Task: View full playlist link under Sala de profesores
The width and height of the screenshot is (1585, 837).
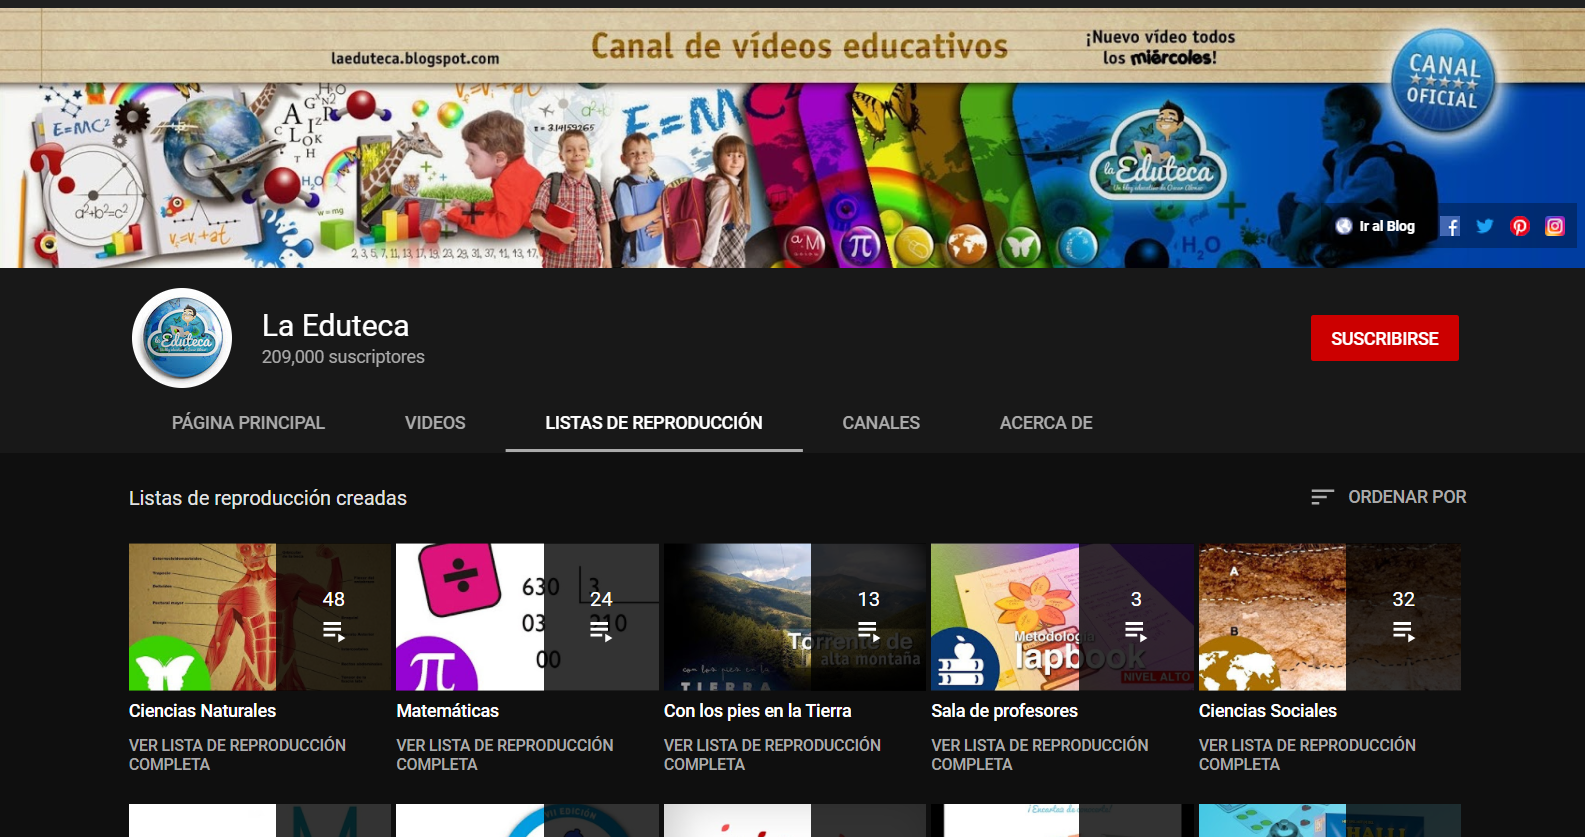Action: (x=1040, y=755)
